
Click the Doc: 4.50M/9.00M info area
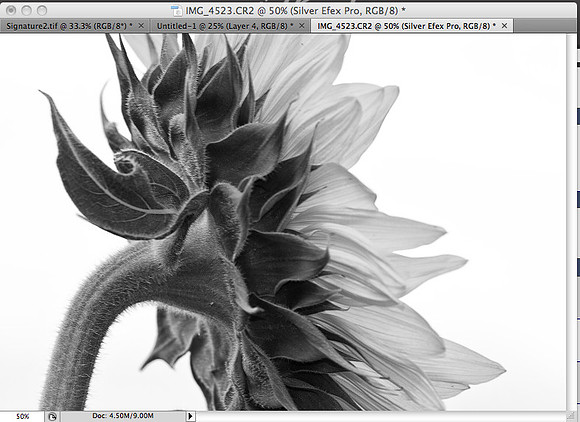tap(123, 416)
